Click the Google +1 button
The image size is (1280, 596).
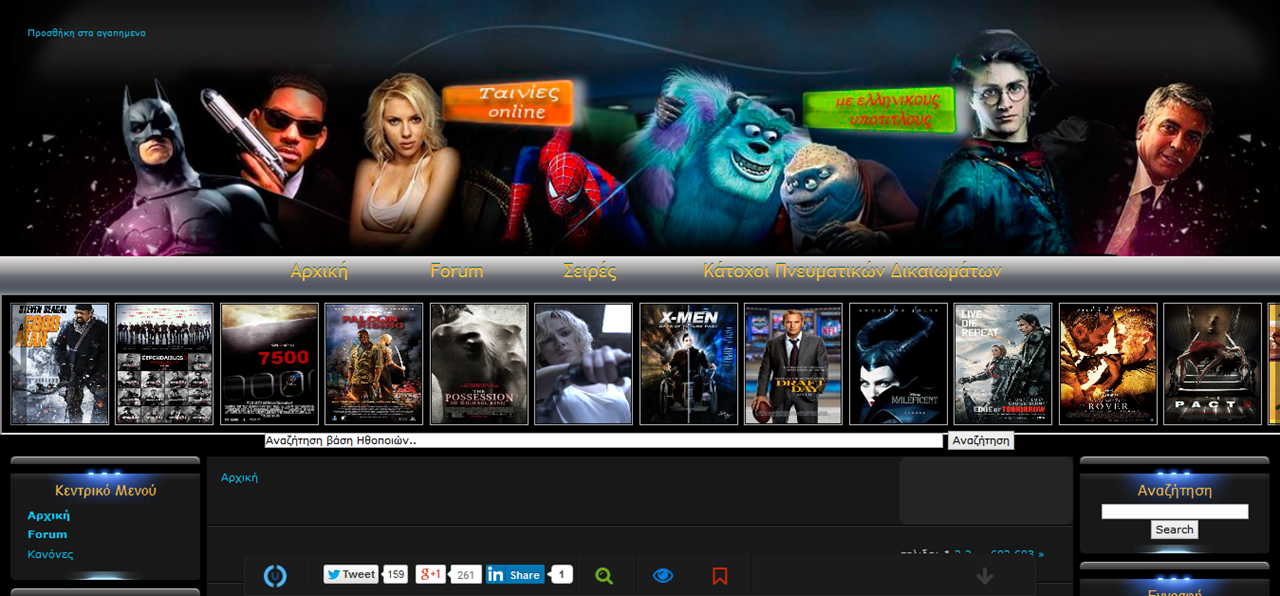pos(431,575)
